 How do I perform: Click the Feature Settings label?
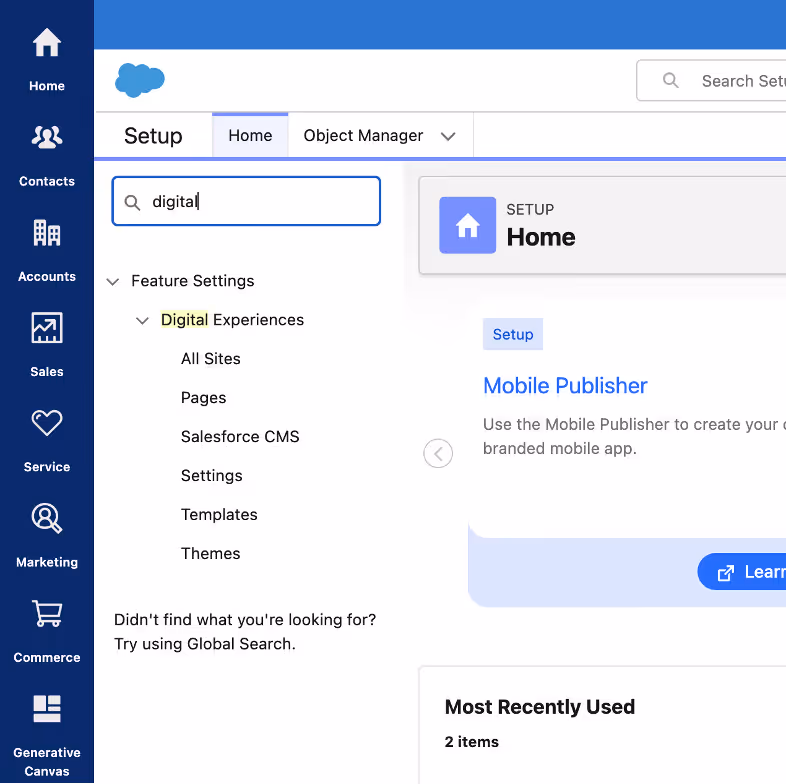click(x=192, y=281)
